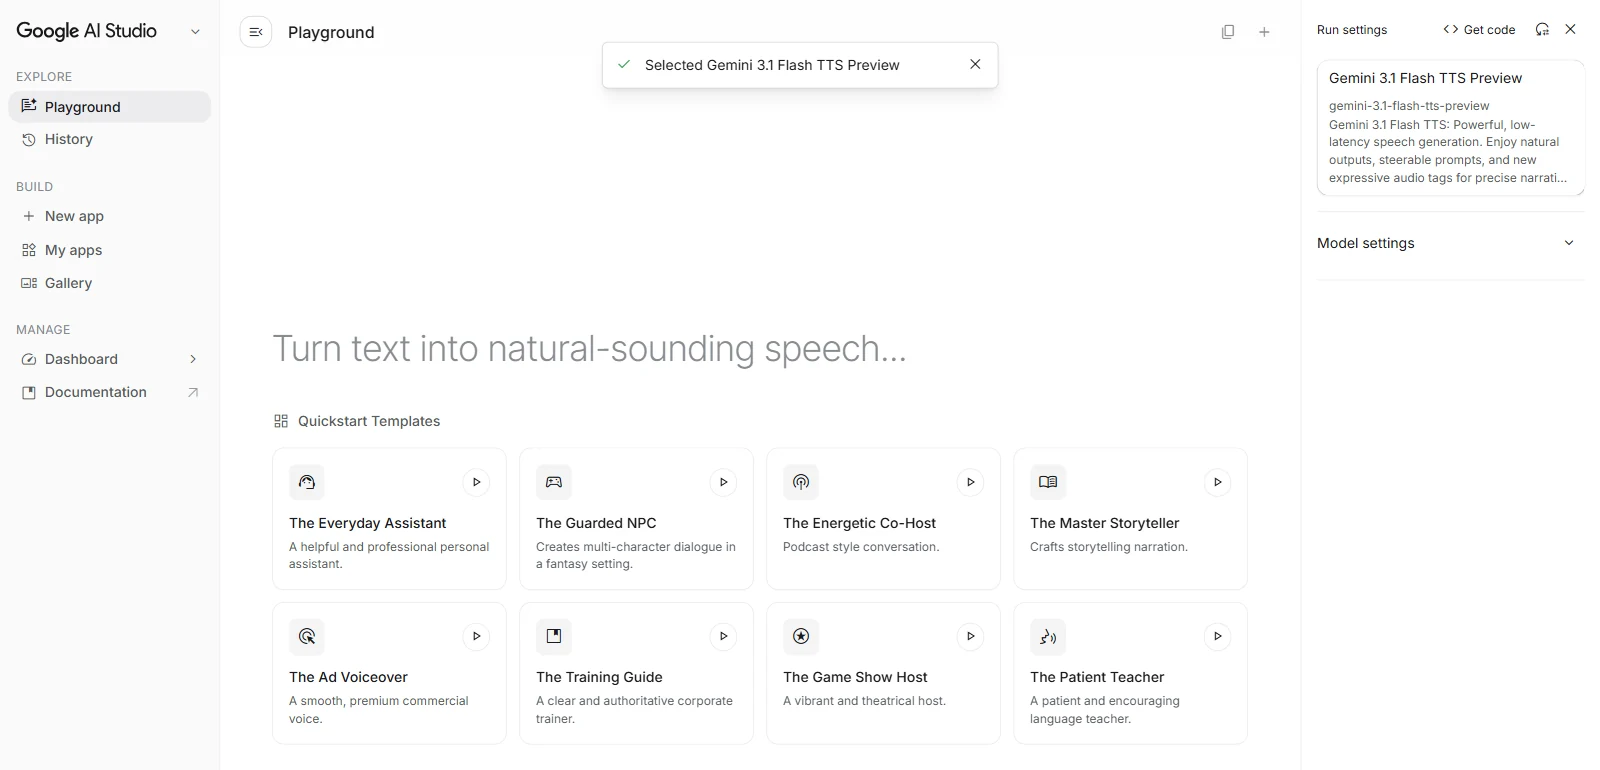1600x770 pixels.
Task: Click The Patient Teacher speech icon
Action: click(x=1048, y=636)
